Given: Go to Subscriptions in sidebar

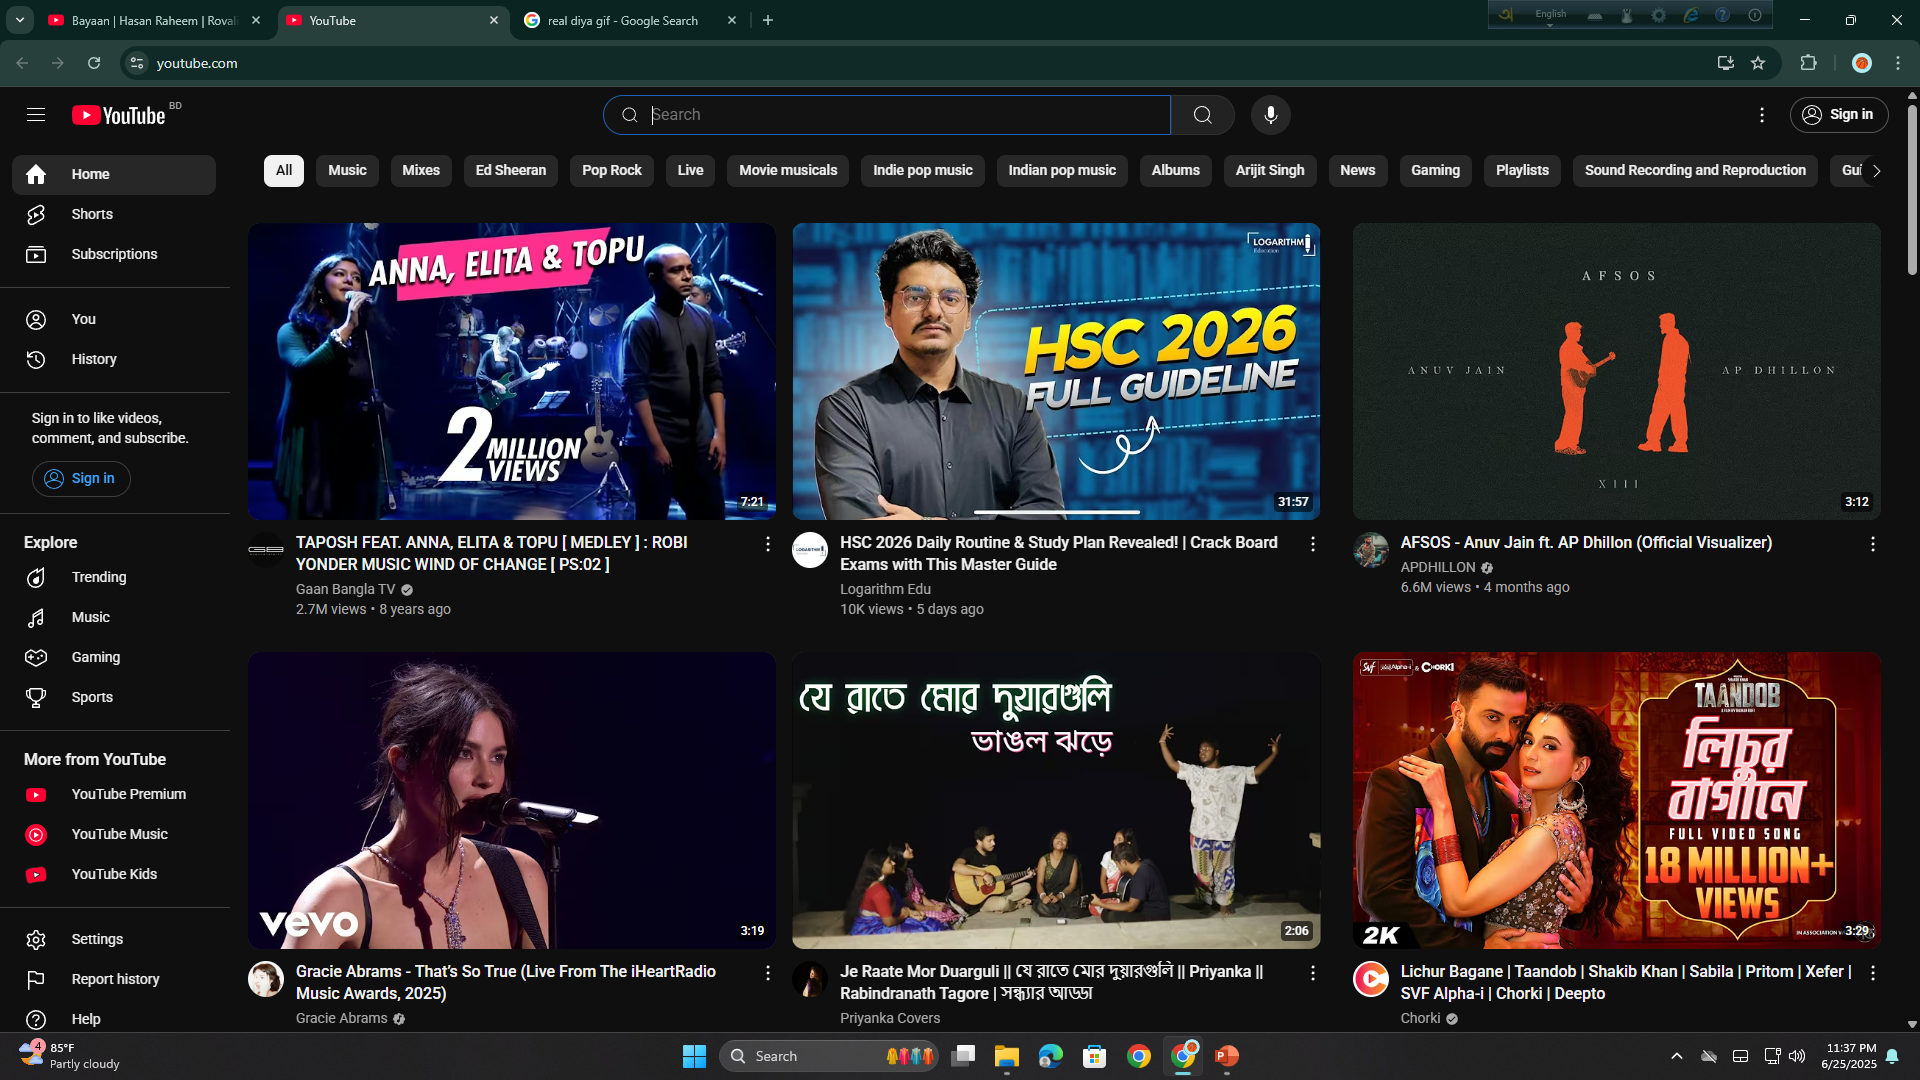Looking at the screenshot, I should tap(114, 254).
